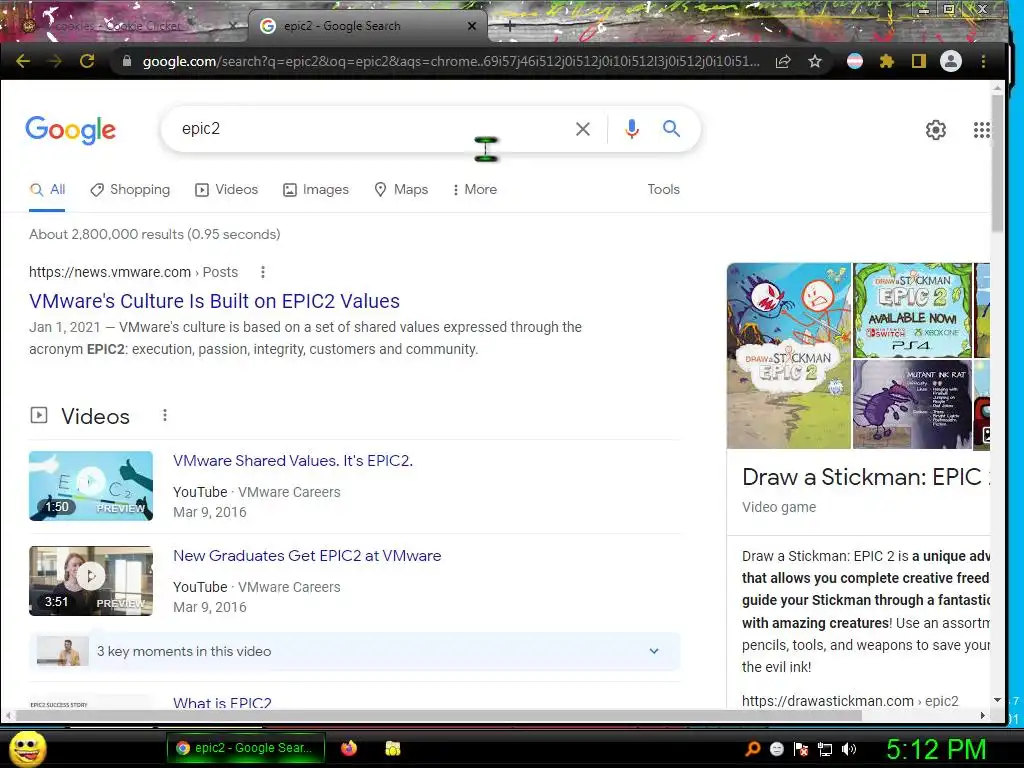
Task: Open the network tray icon
Action: (825, 749)
